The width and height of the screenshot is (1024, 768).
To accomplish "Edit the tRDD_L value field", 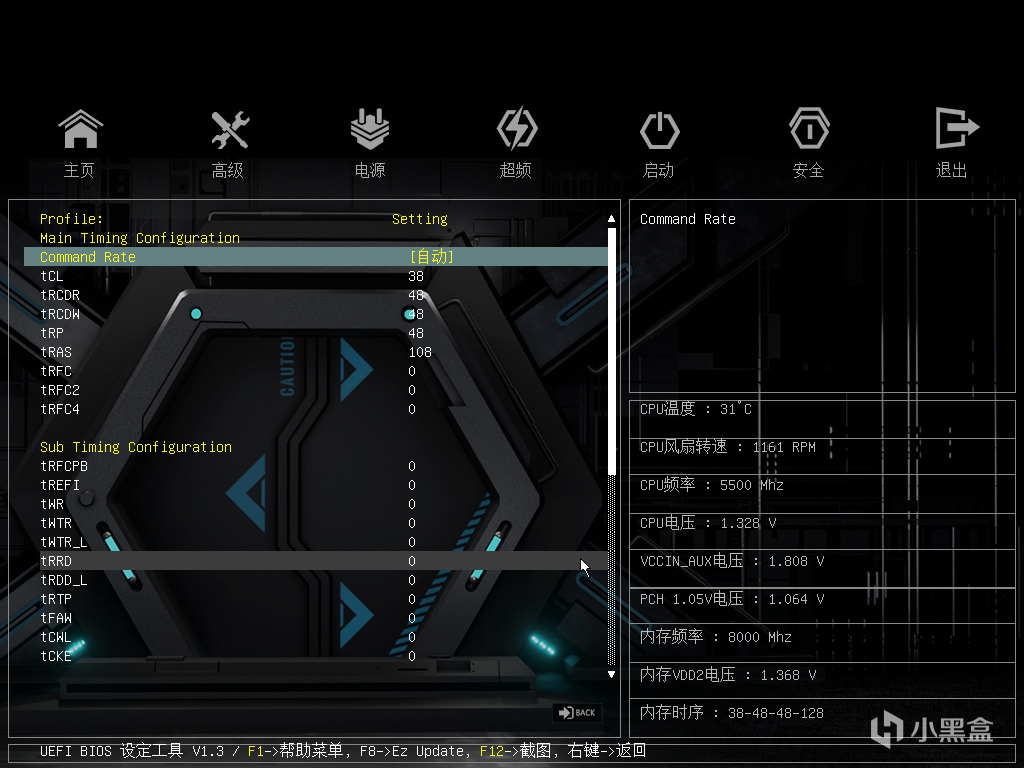I will pos(412,580).
